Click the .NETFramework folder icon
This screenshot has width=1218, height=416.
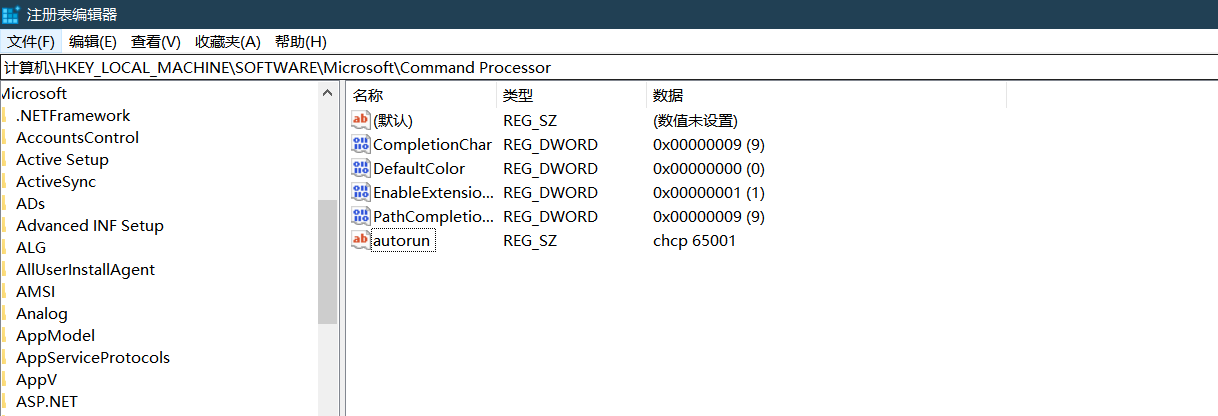[5, 116]
